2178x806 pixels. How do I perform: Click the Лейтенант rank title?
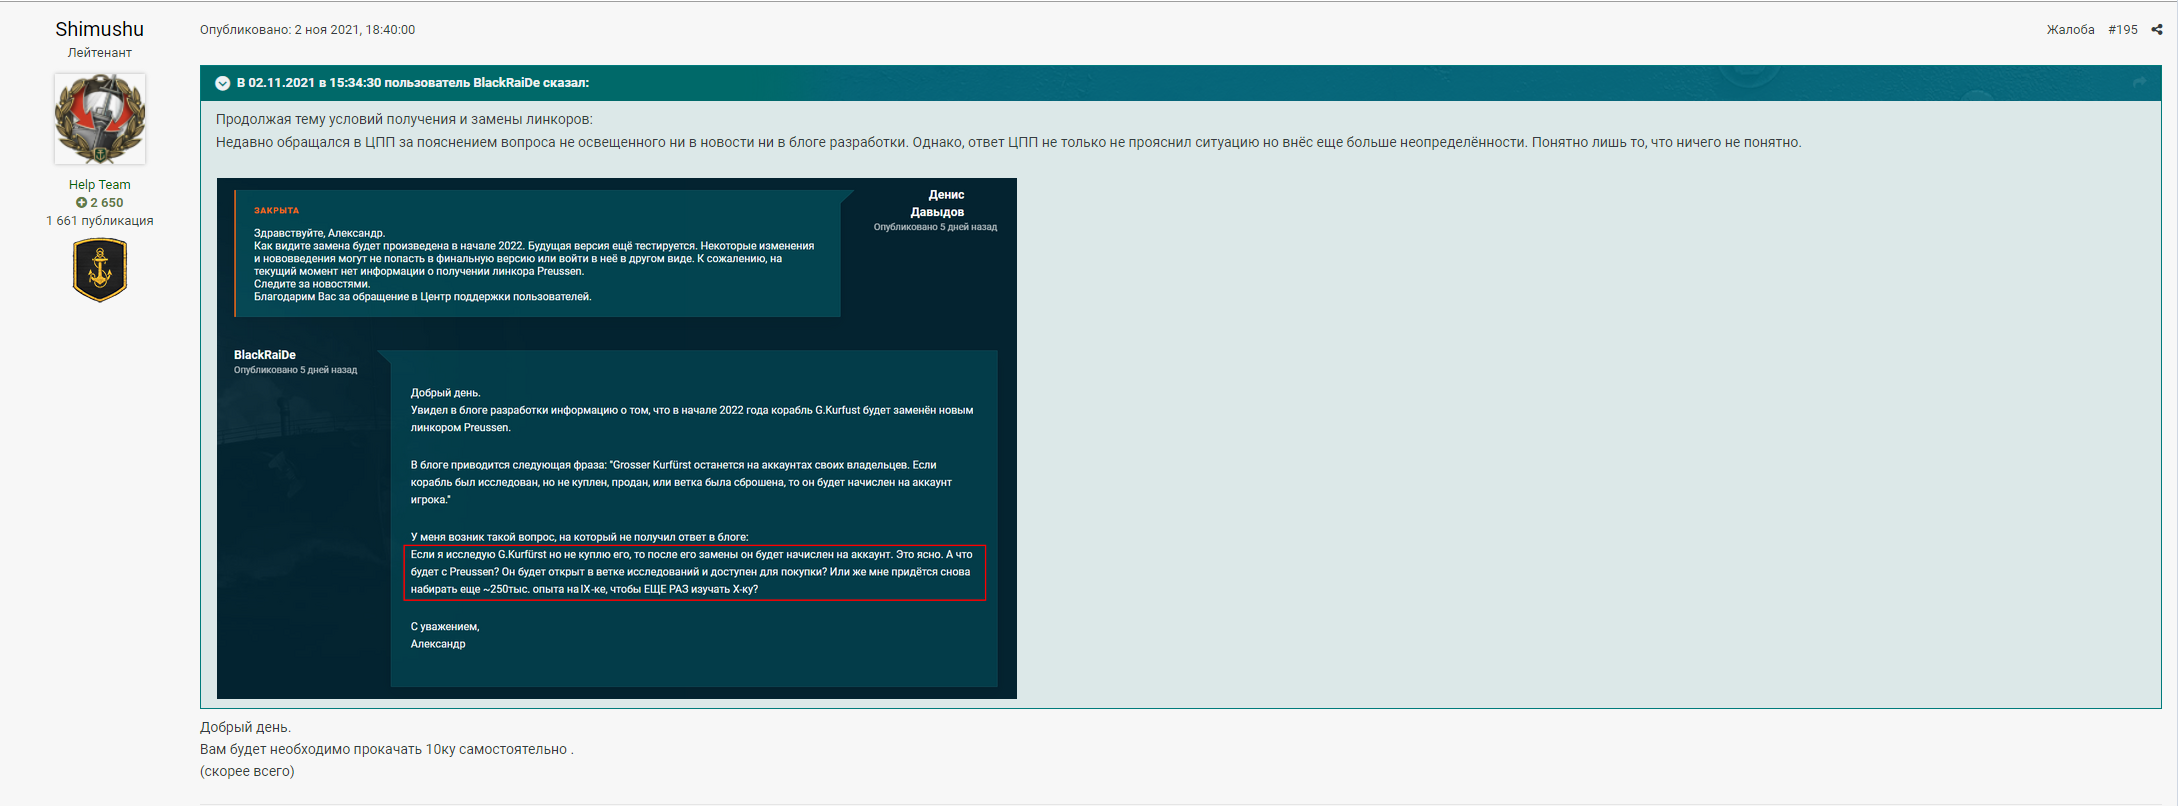[x=100, y=53]
